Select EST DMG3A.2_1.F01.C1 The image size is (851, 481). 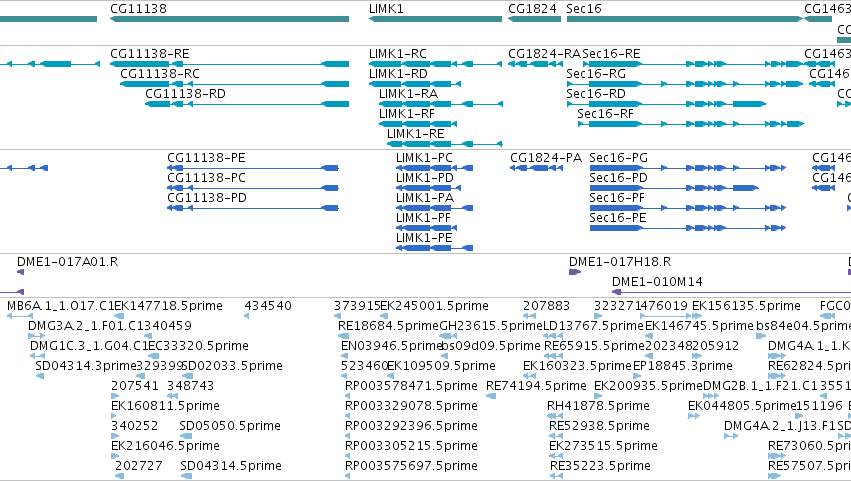tap(36, 336)
